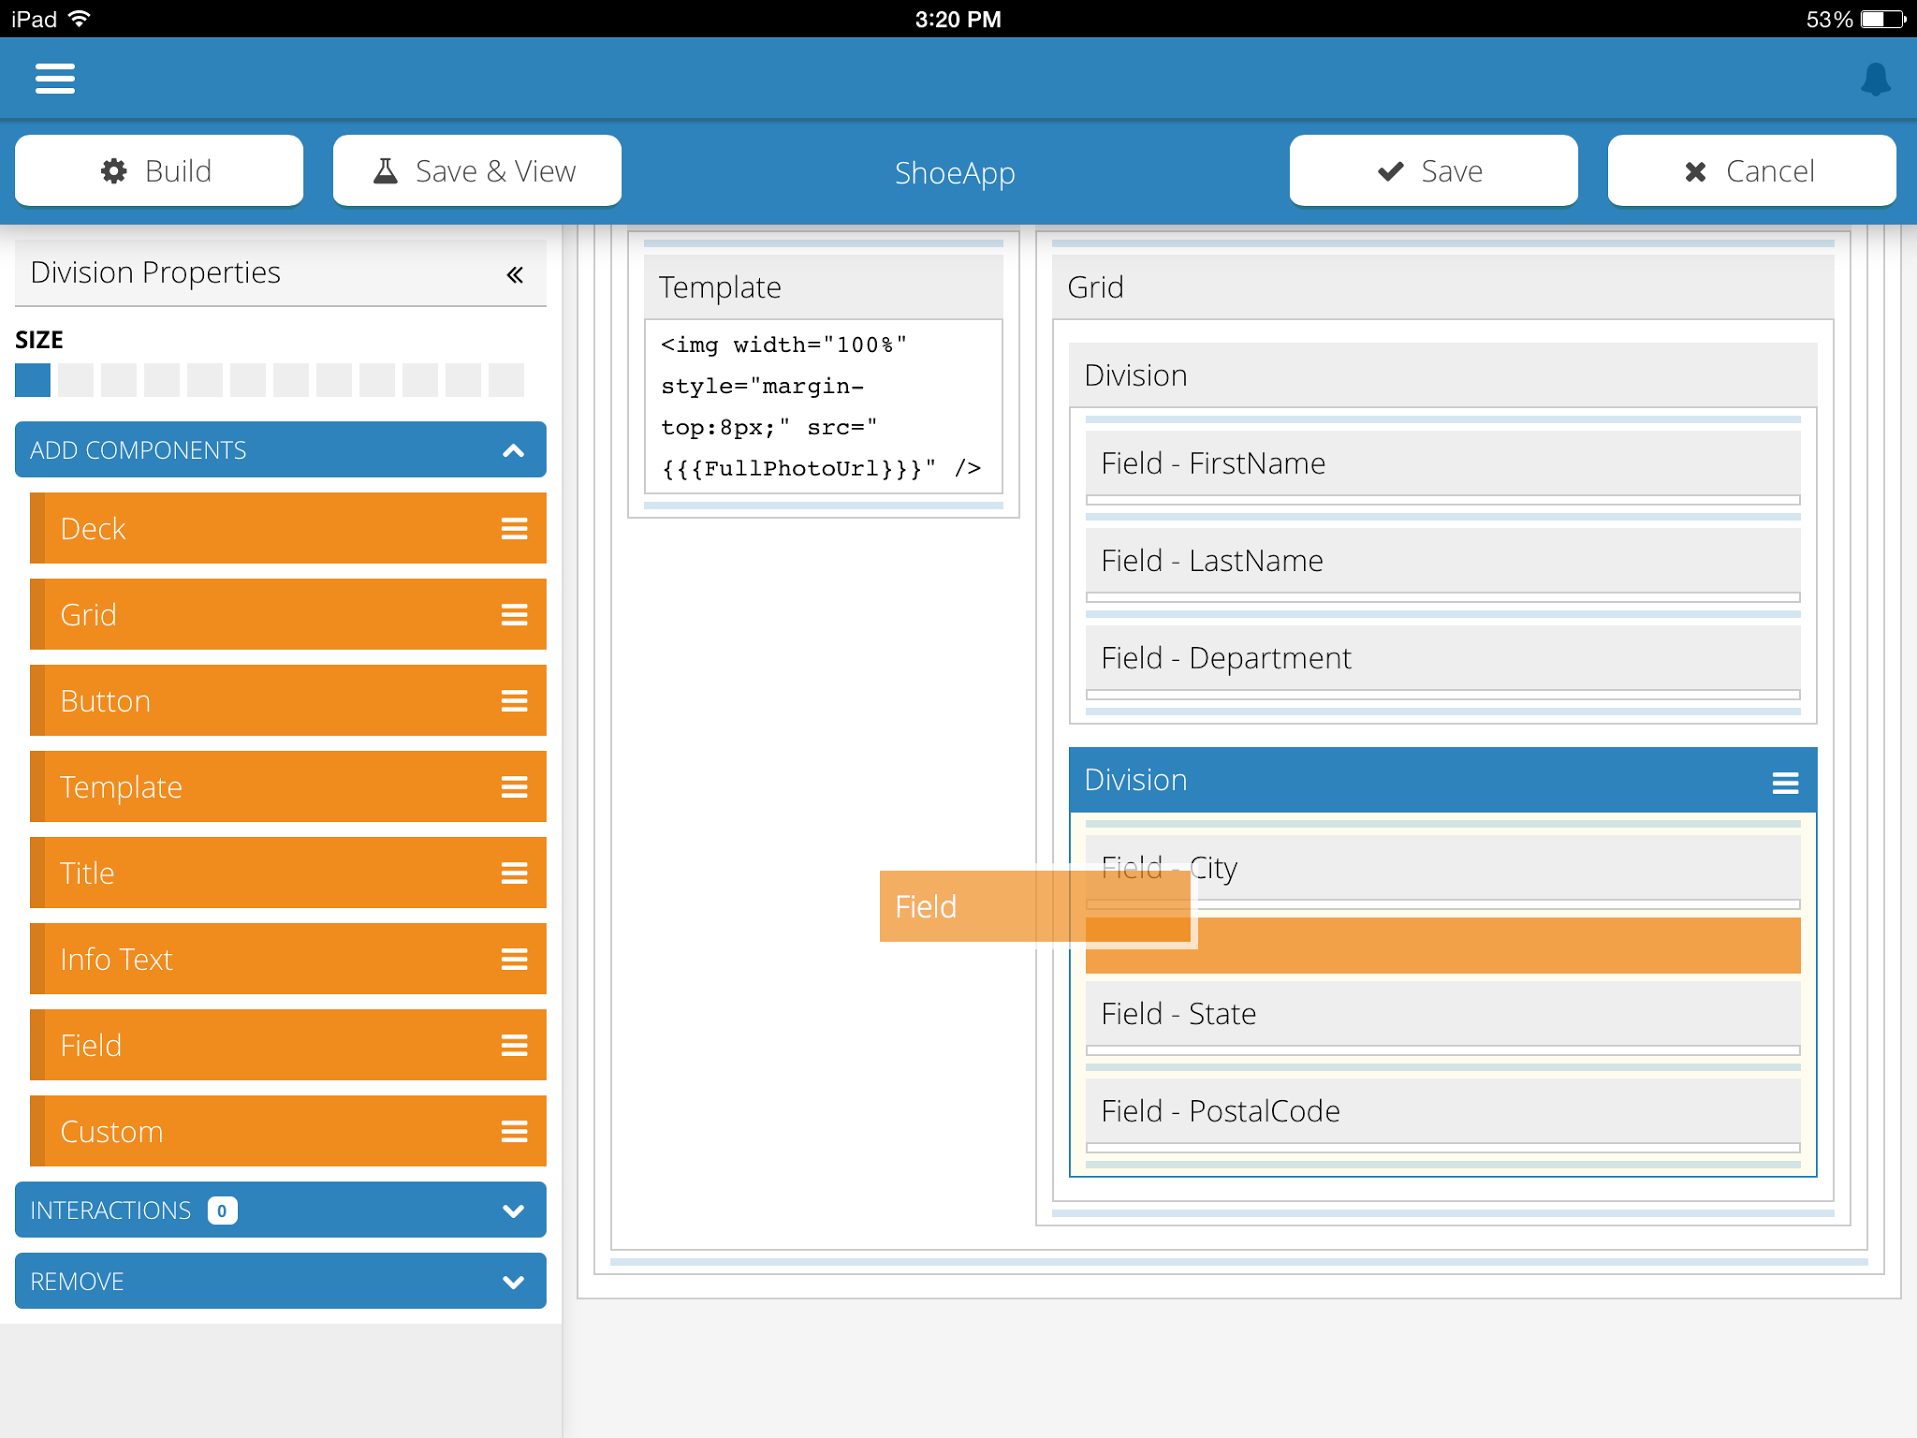Click the Build button
This screenshot has height=1438, width=1917.
pyautogui.click(x=159, y=171)
